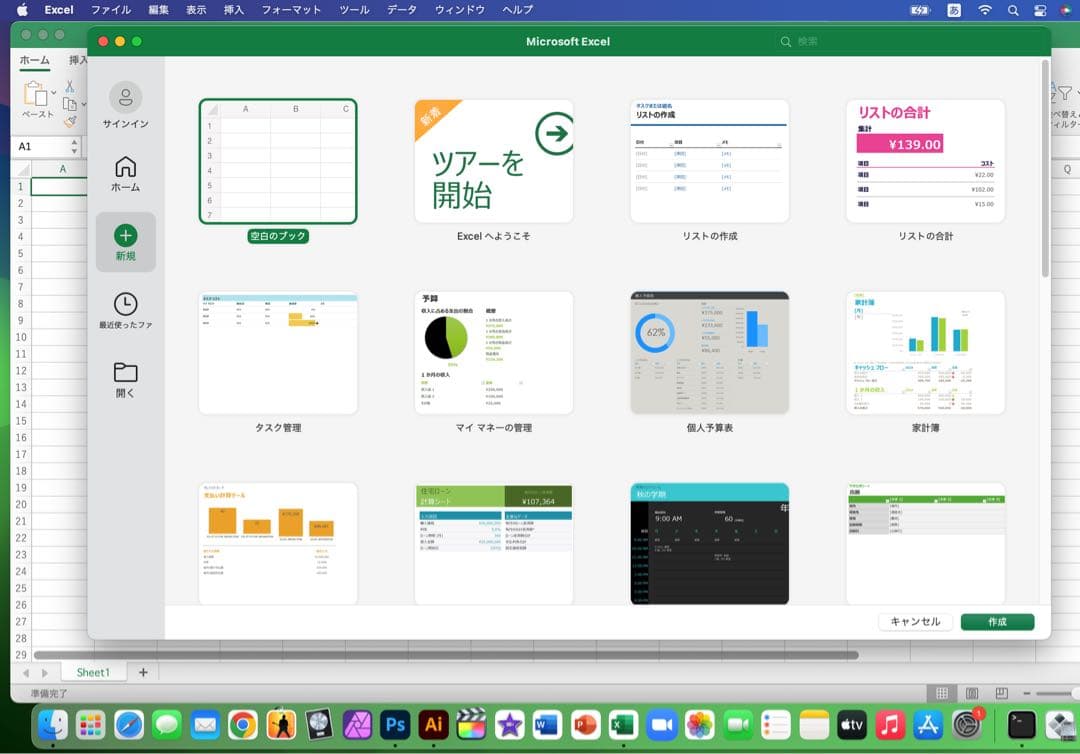Viewport: 1080px width, 754px height.
Task: Select the Sheet1 tab
Action: [x=93, y=672]
